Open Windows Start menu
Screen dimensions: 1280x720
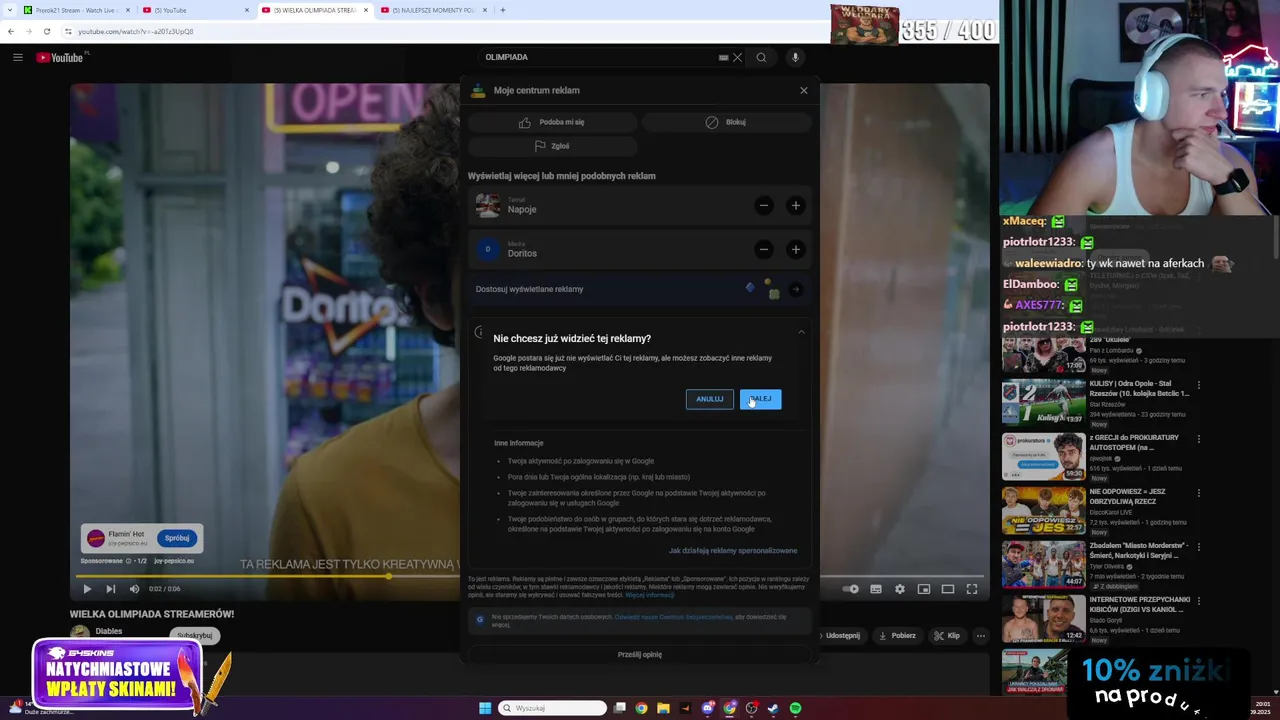[x=485, y=708]
